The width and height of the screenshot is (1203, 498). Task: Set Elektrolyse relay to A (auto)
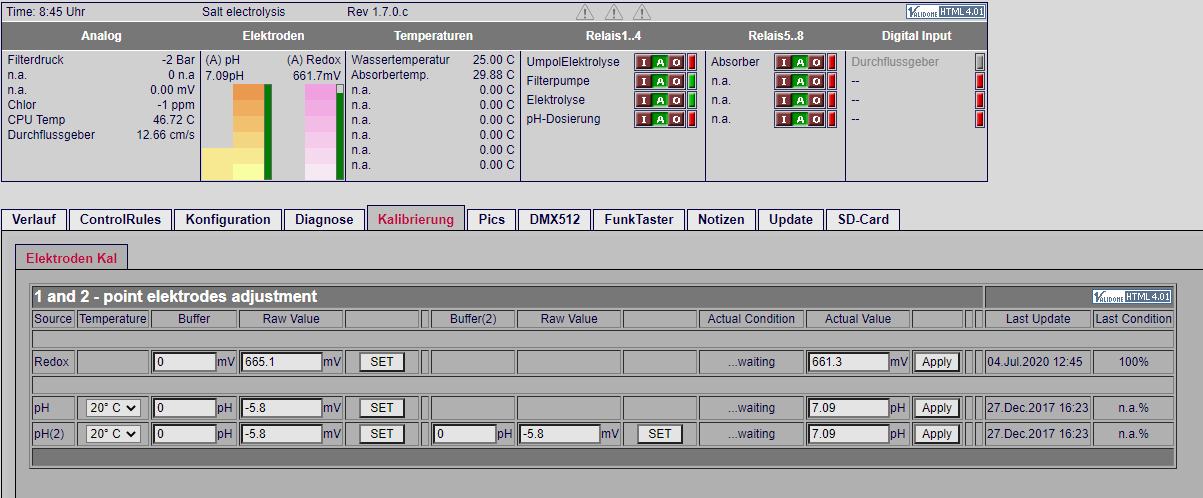point(660,100)
